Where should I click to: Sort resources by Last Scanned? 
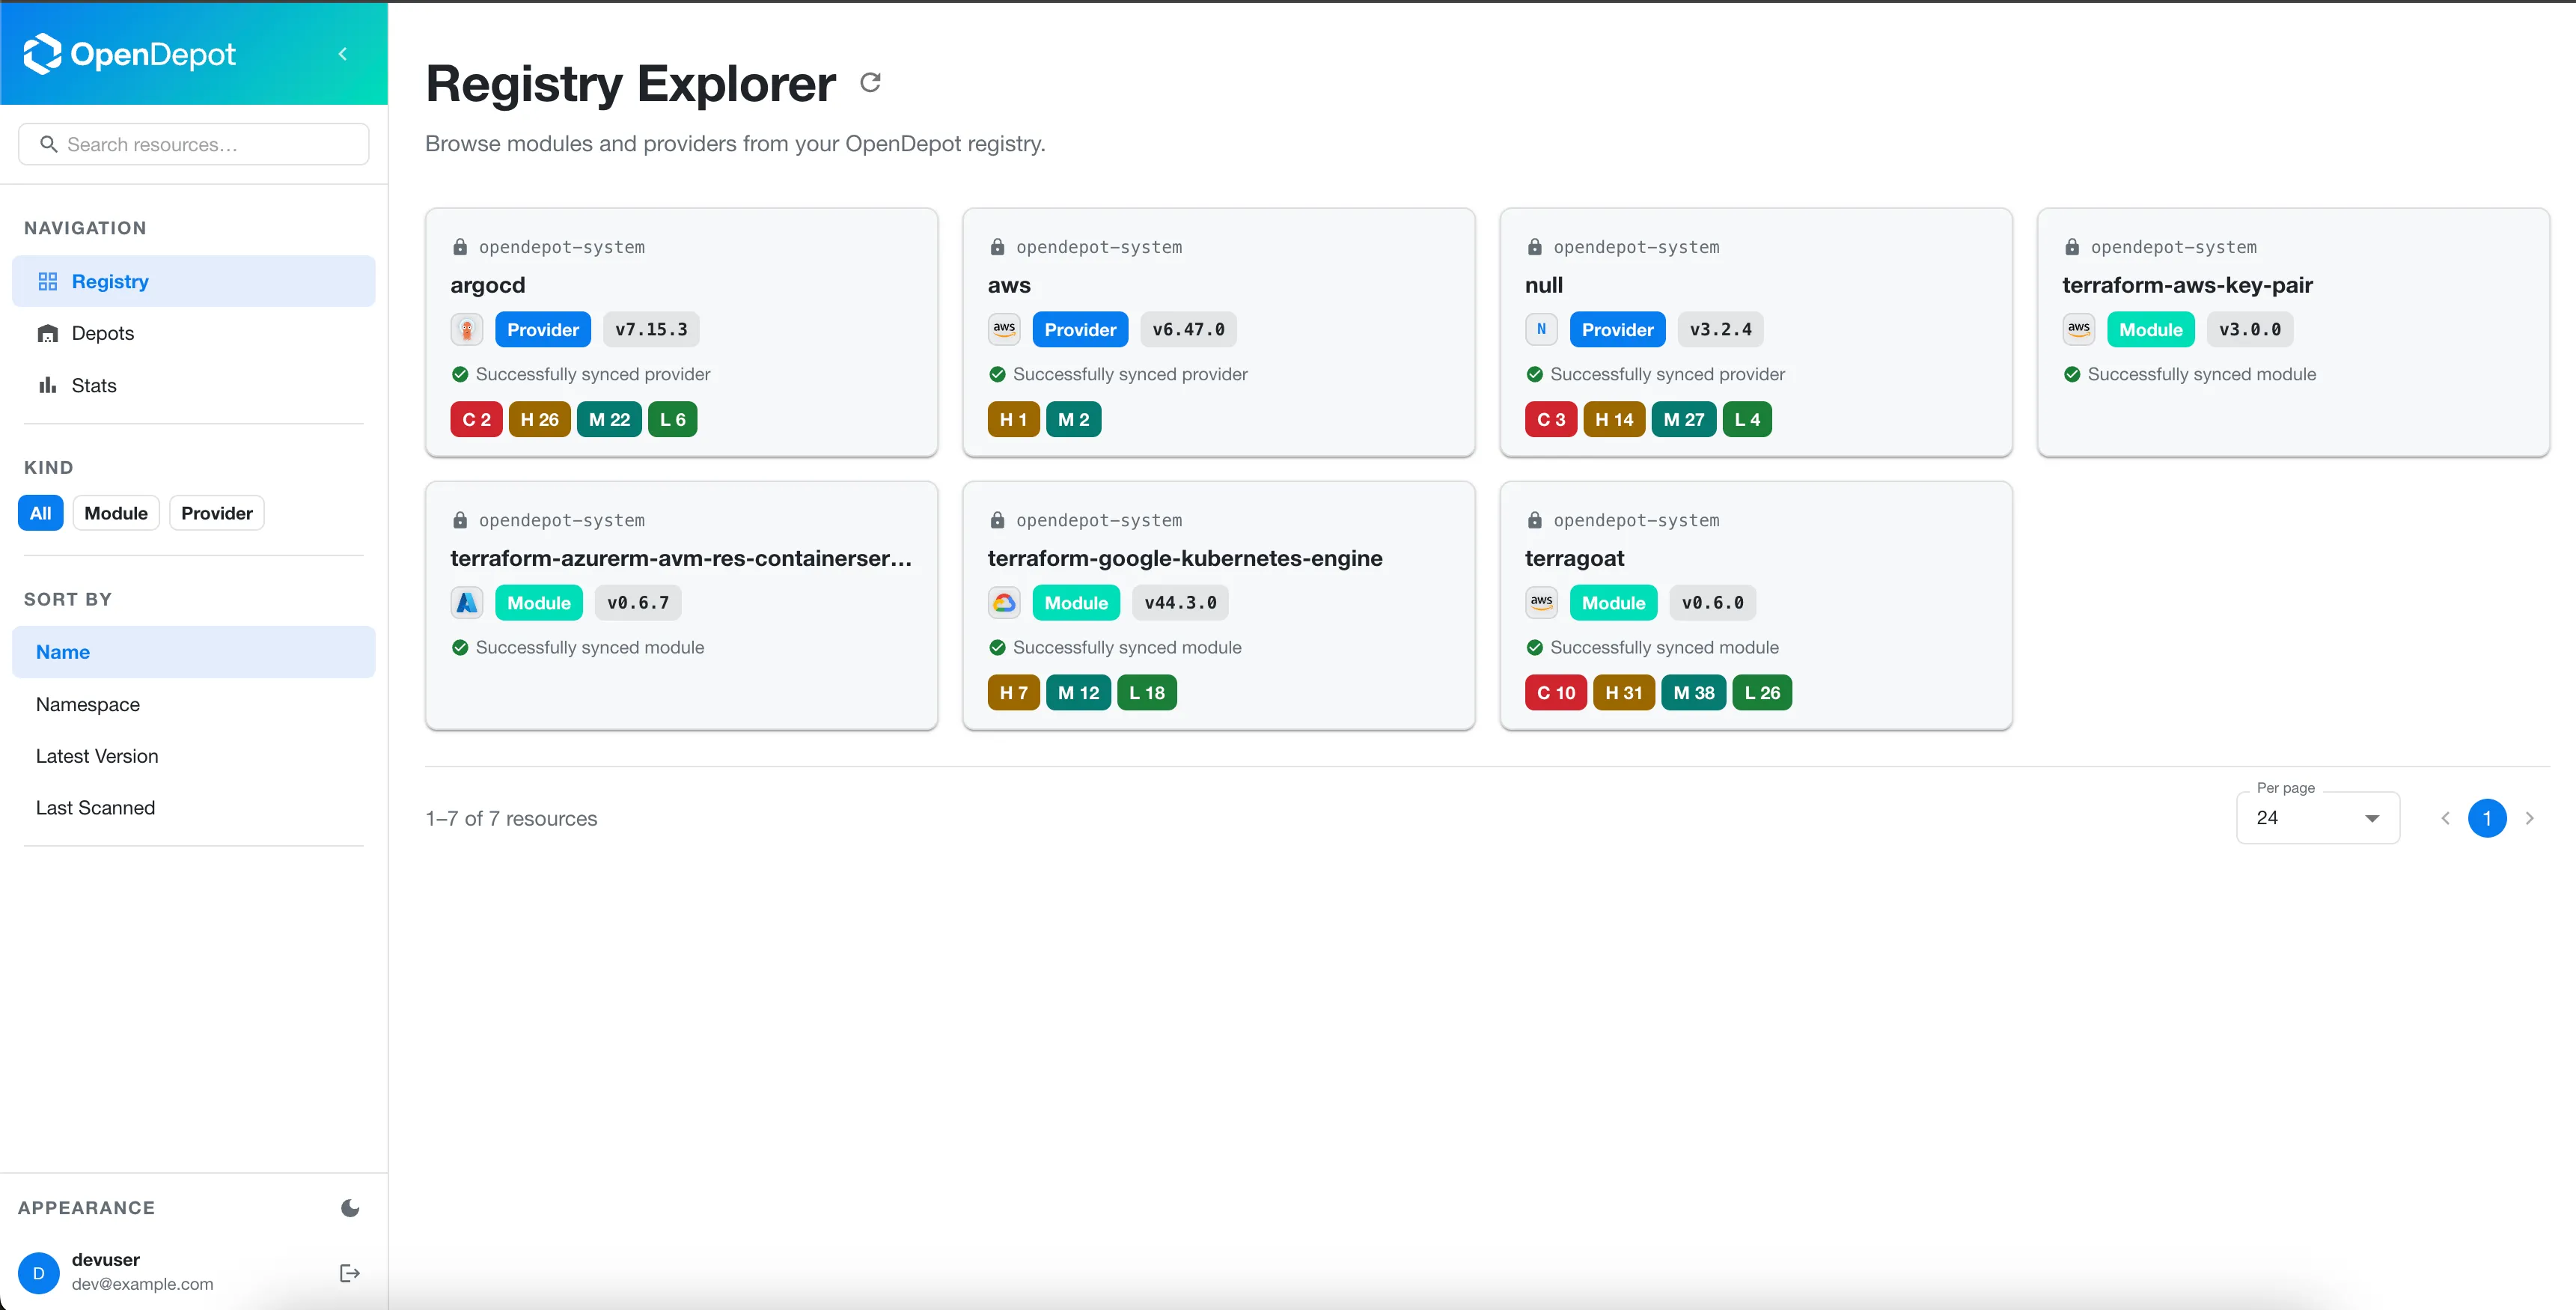click(194, 808)
